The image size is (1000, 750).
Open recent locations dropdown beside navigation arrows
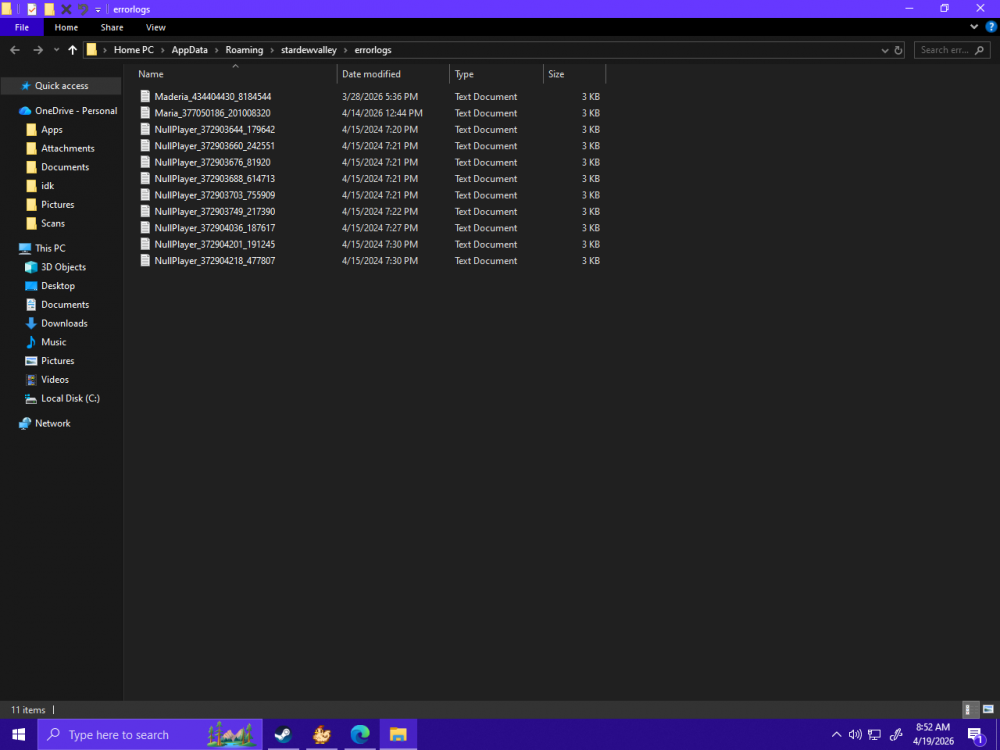click(x=56, y=50)
